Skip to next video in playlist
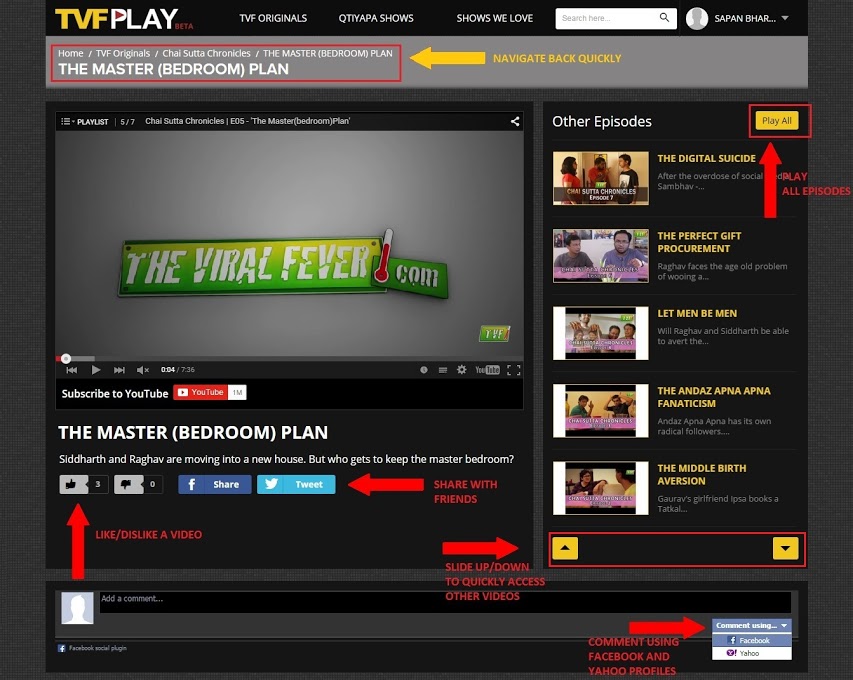This screenshot has width=853, height=680. [x=119, y=370]
